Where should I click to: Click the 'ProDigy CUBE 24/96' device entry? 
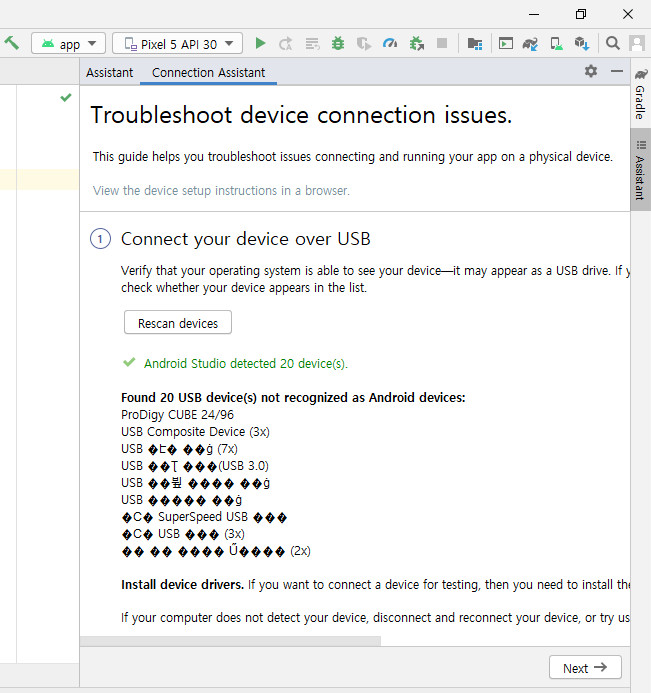pyautogui.click(x=177, y=415)
